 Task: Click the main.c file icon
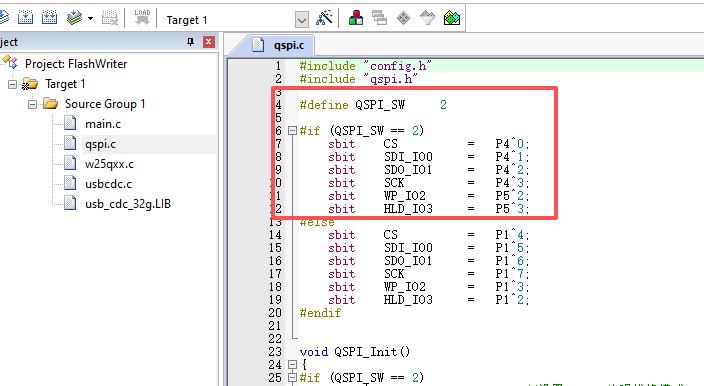(x=70, y=123)
